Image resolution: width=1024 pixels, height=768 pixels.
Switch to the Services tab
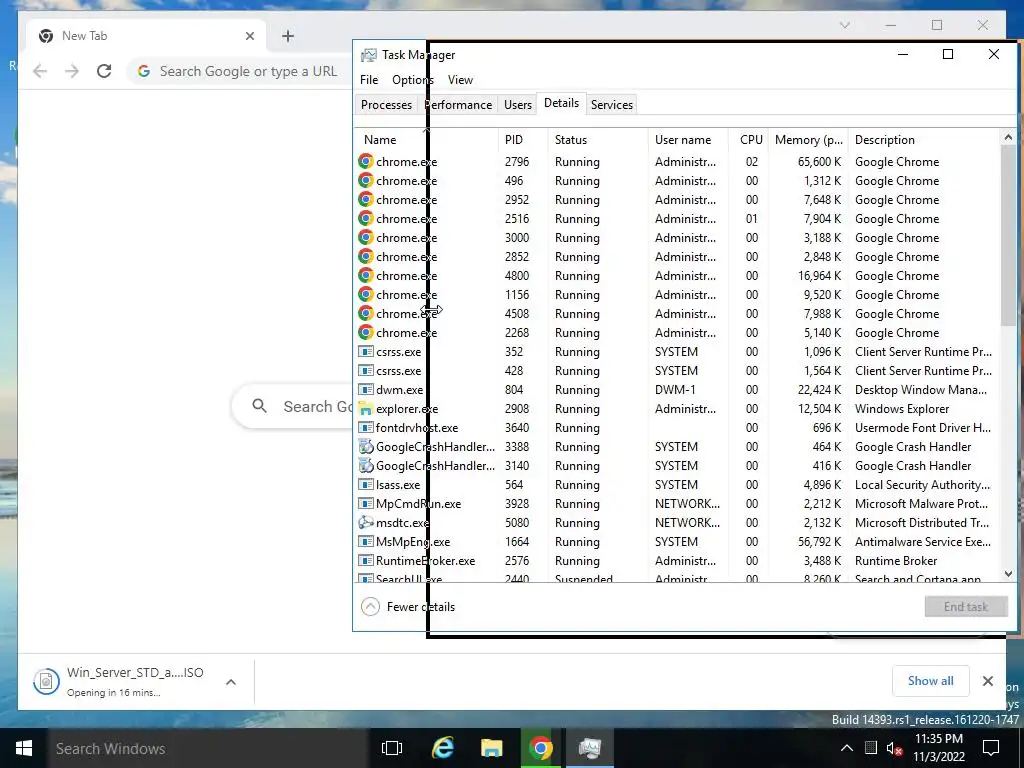pyautogui.click(x=612, y=104)
